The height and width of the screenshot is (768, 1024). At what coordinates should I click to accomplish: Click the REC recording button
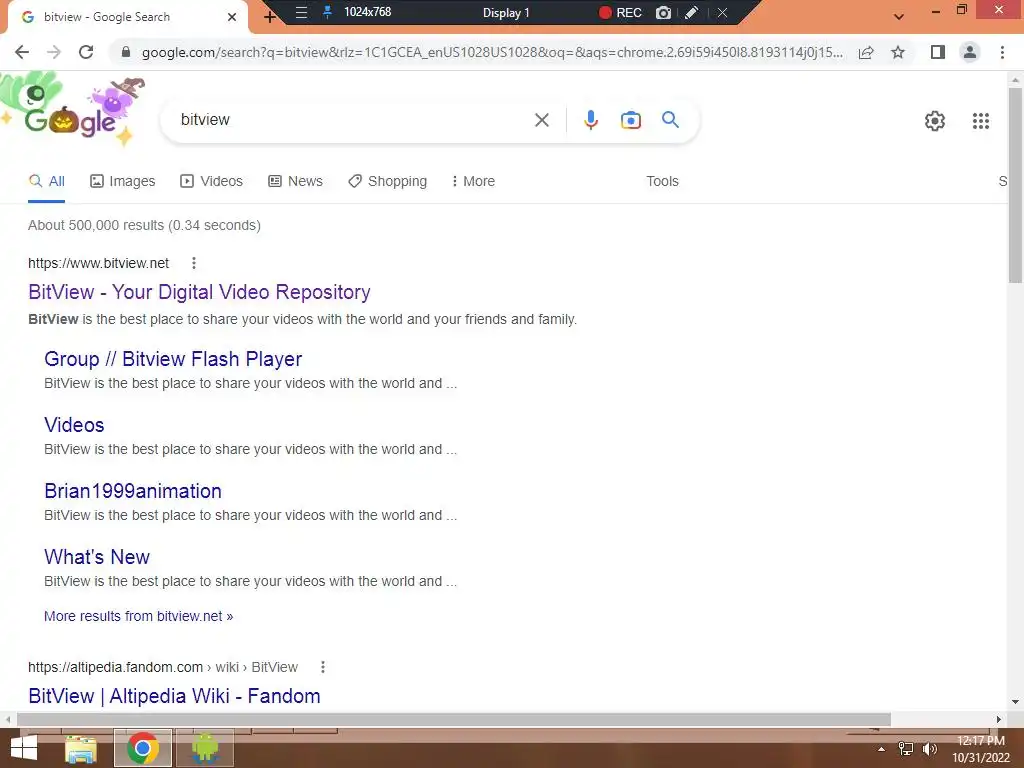[x=620, y=12]
